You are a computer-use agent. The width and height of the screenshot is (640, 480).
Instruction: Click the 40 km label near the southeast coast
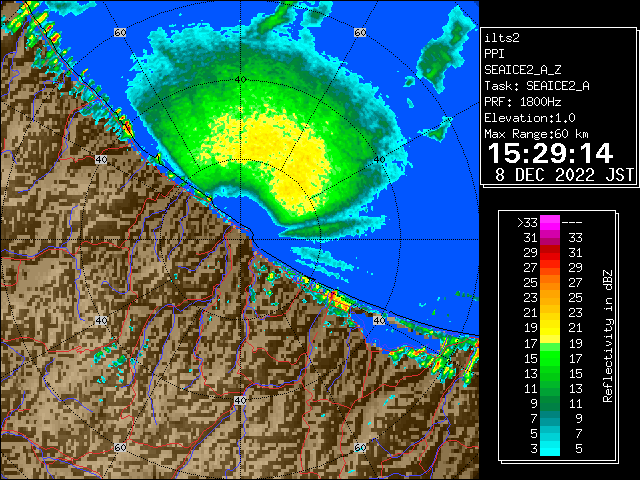coord(379,320)
